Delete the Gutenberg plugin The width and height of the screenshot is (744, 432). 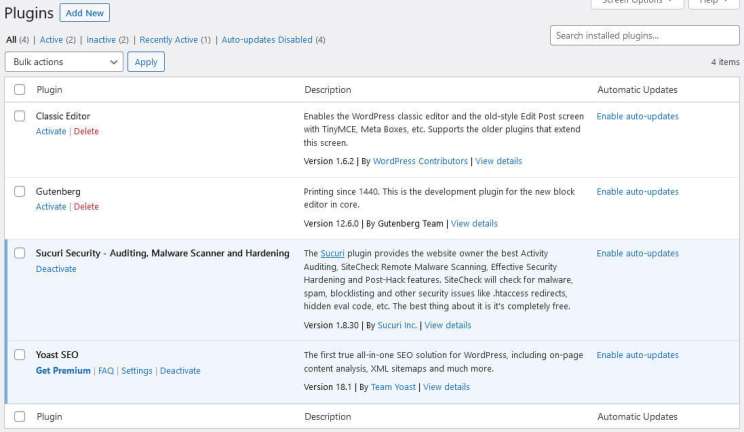(86, 207)
